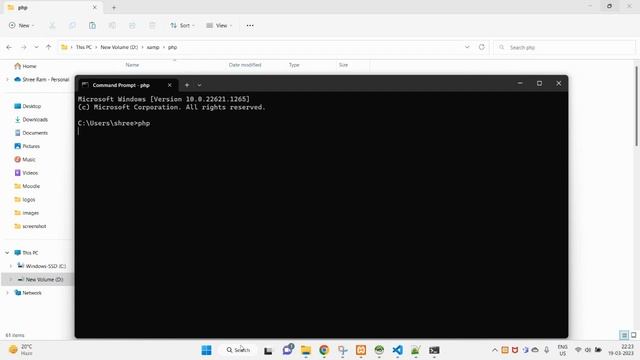Click 'This PC' in the address breadcrumb
This screenshot has width=640, height=360.
[x=84, y=47]
